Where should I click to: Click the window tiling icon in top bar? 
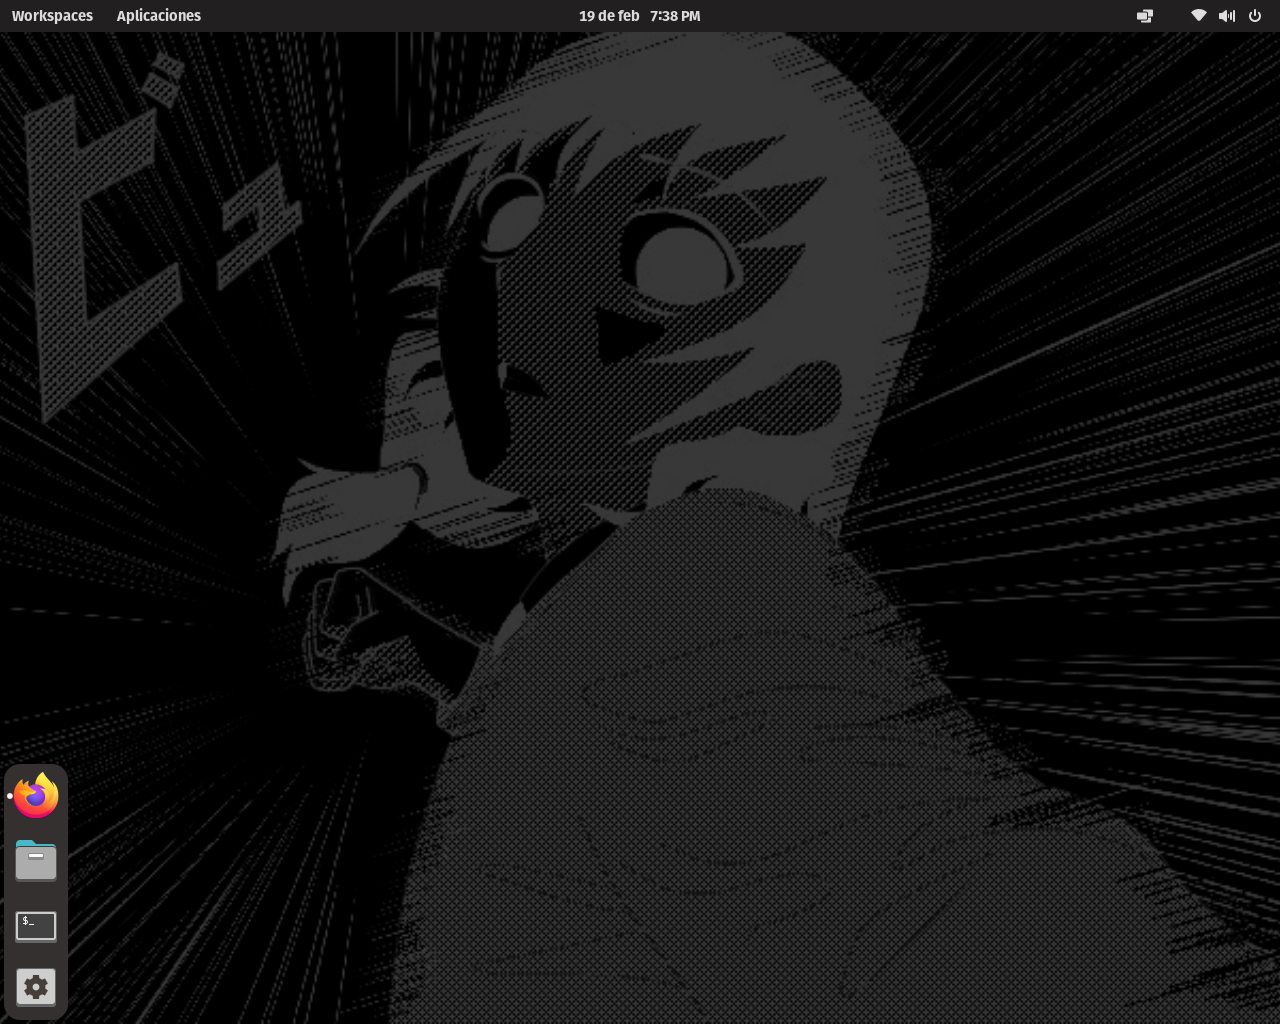point(1145,16)
